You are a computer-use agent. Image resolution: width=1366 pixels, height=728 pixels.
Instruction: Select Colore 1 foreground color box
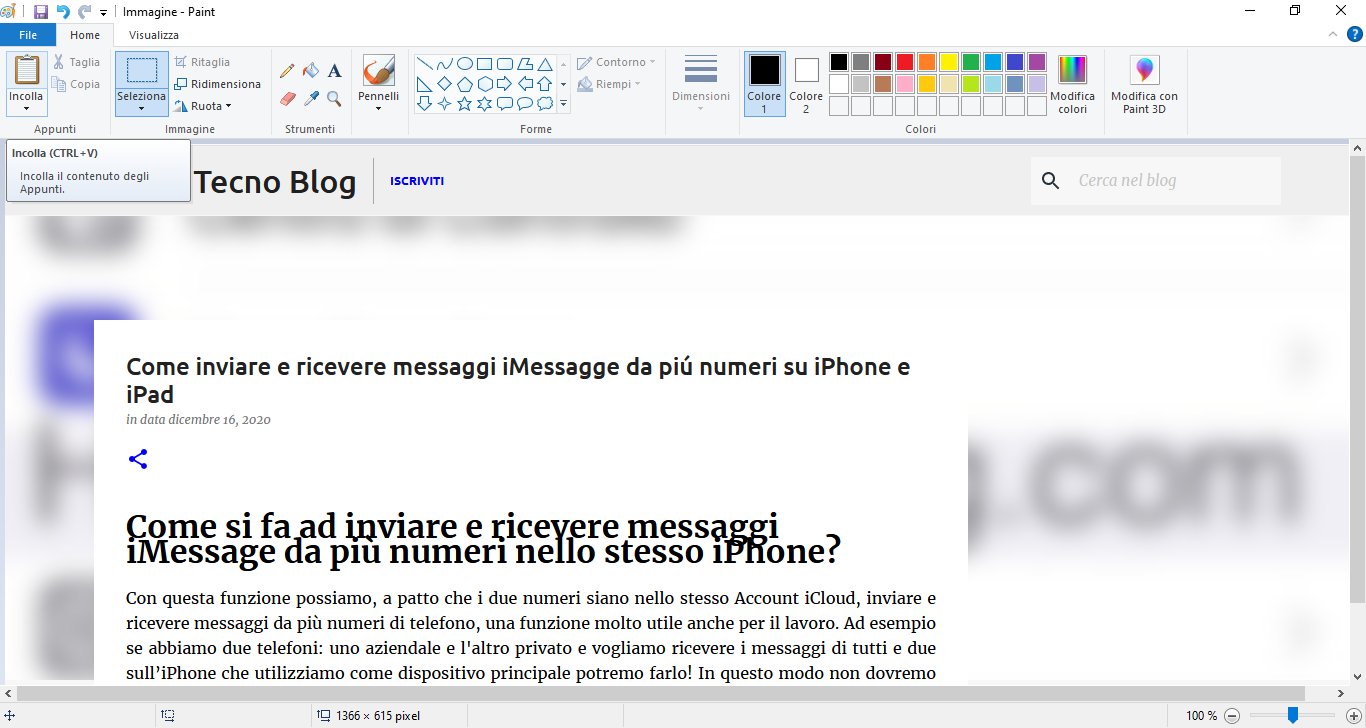tap(765, 84)
